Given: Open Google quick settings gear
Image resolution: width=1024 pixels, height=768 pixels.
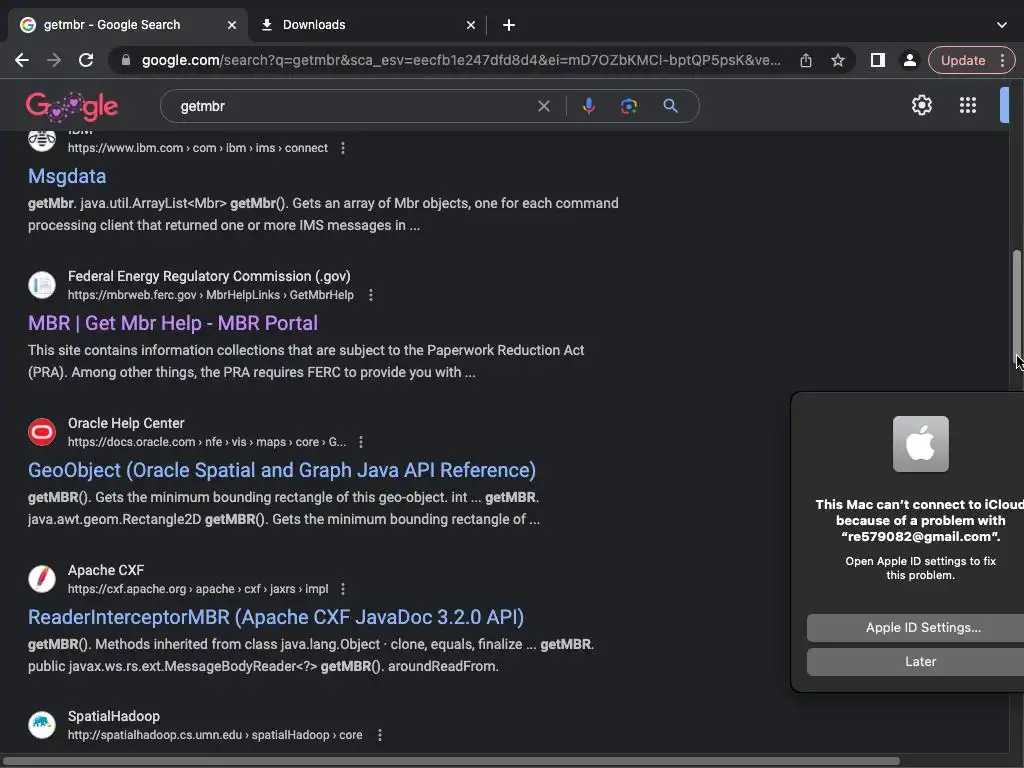Looking at the screenshot, I should 921,105.
